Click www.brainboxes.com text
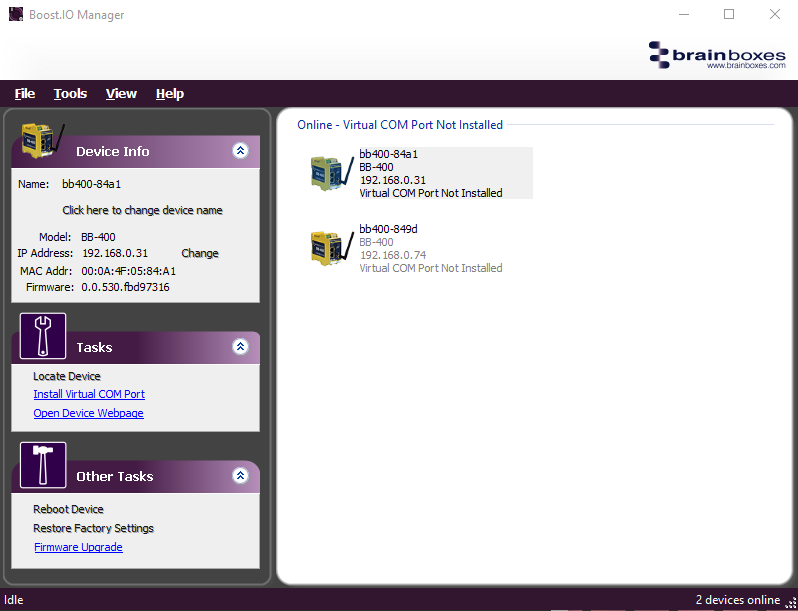Viewport: 798px width, 611px height. point(746,65)
